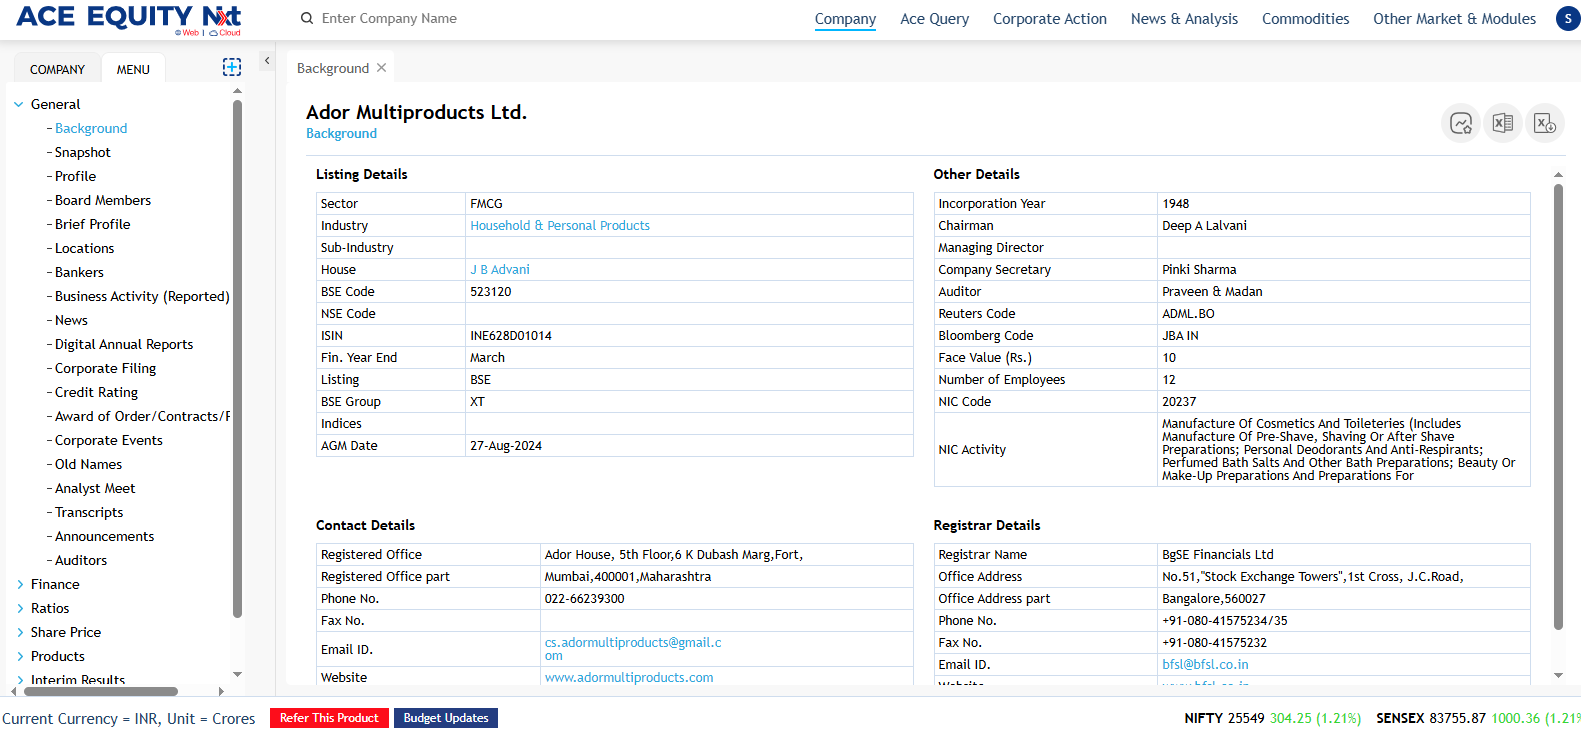
Task: Click the Excel export icon
Action: 1502,123
